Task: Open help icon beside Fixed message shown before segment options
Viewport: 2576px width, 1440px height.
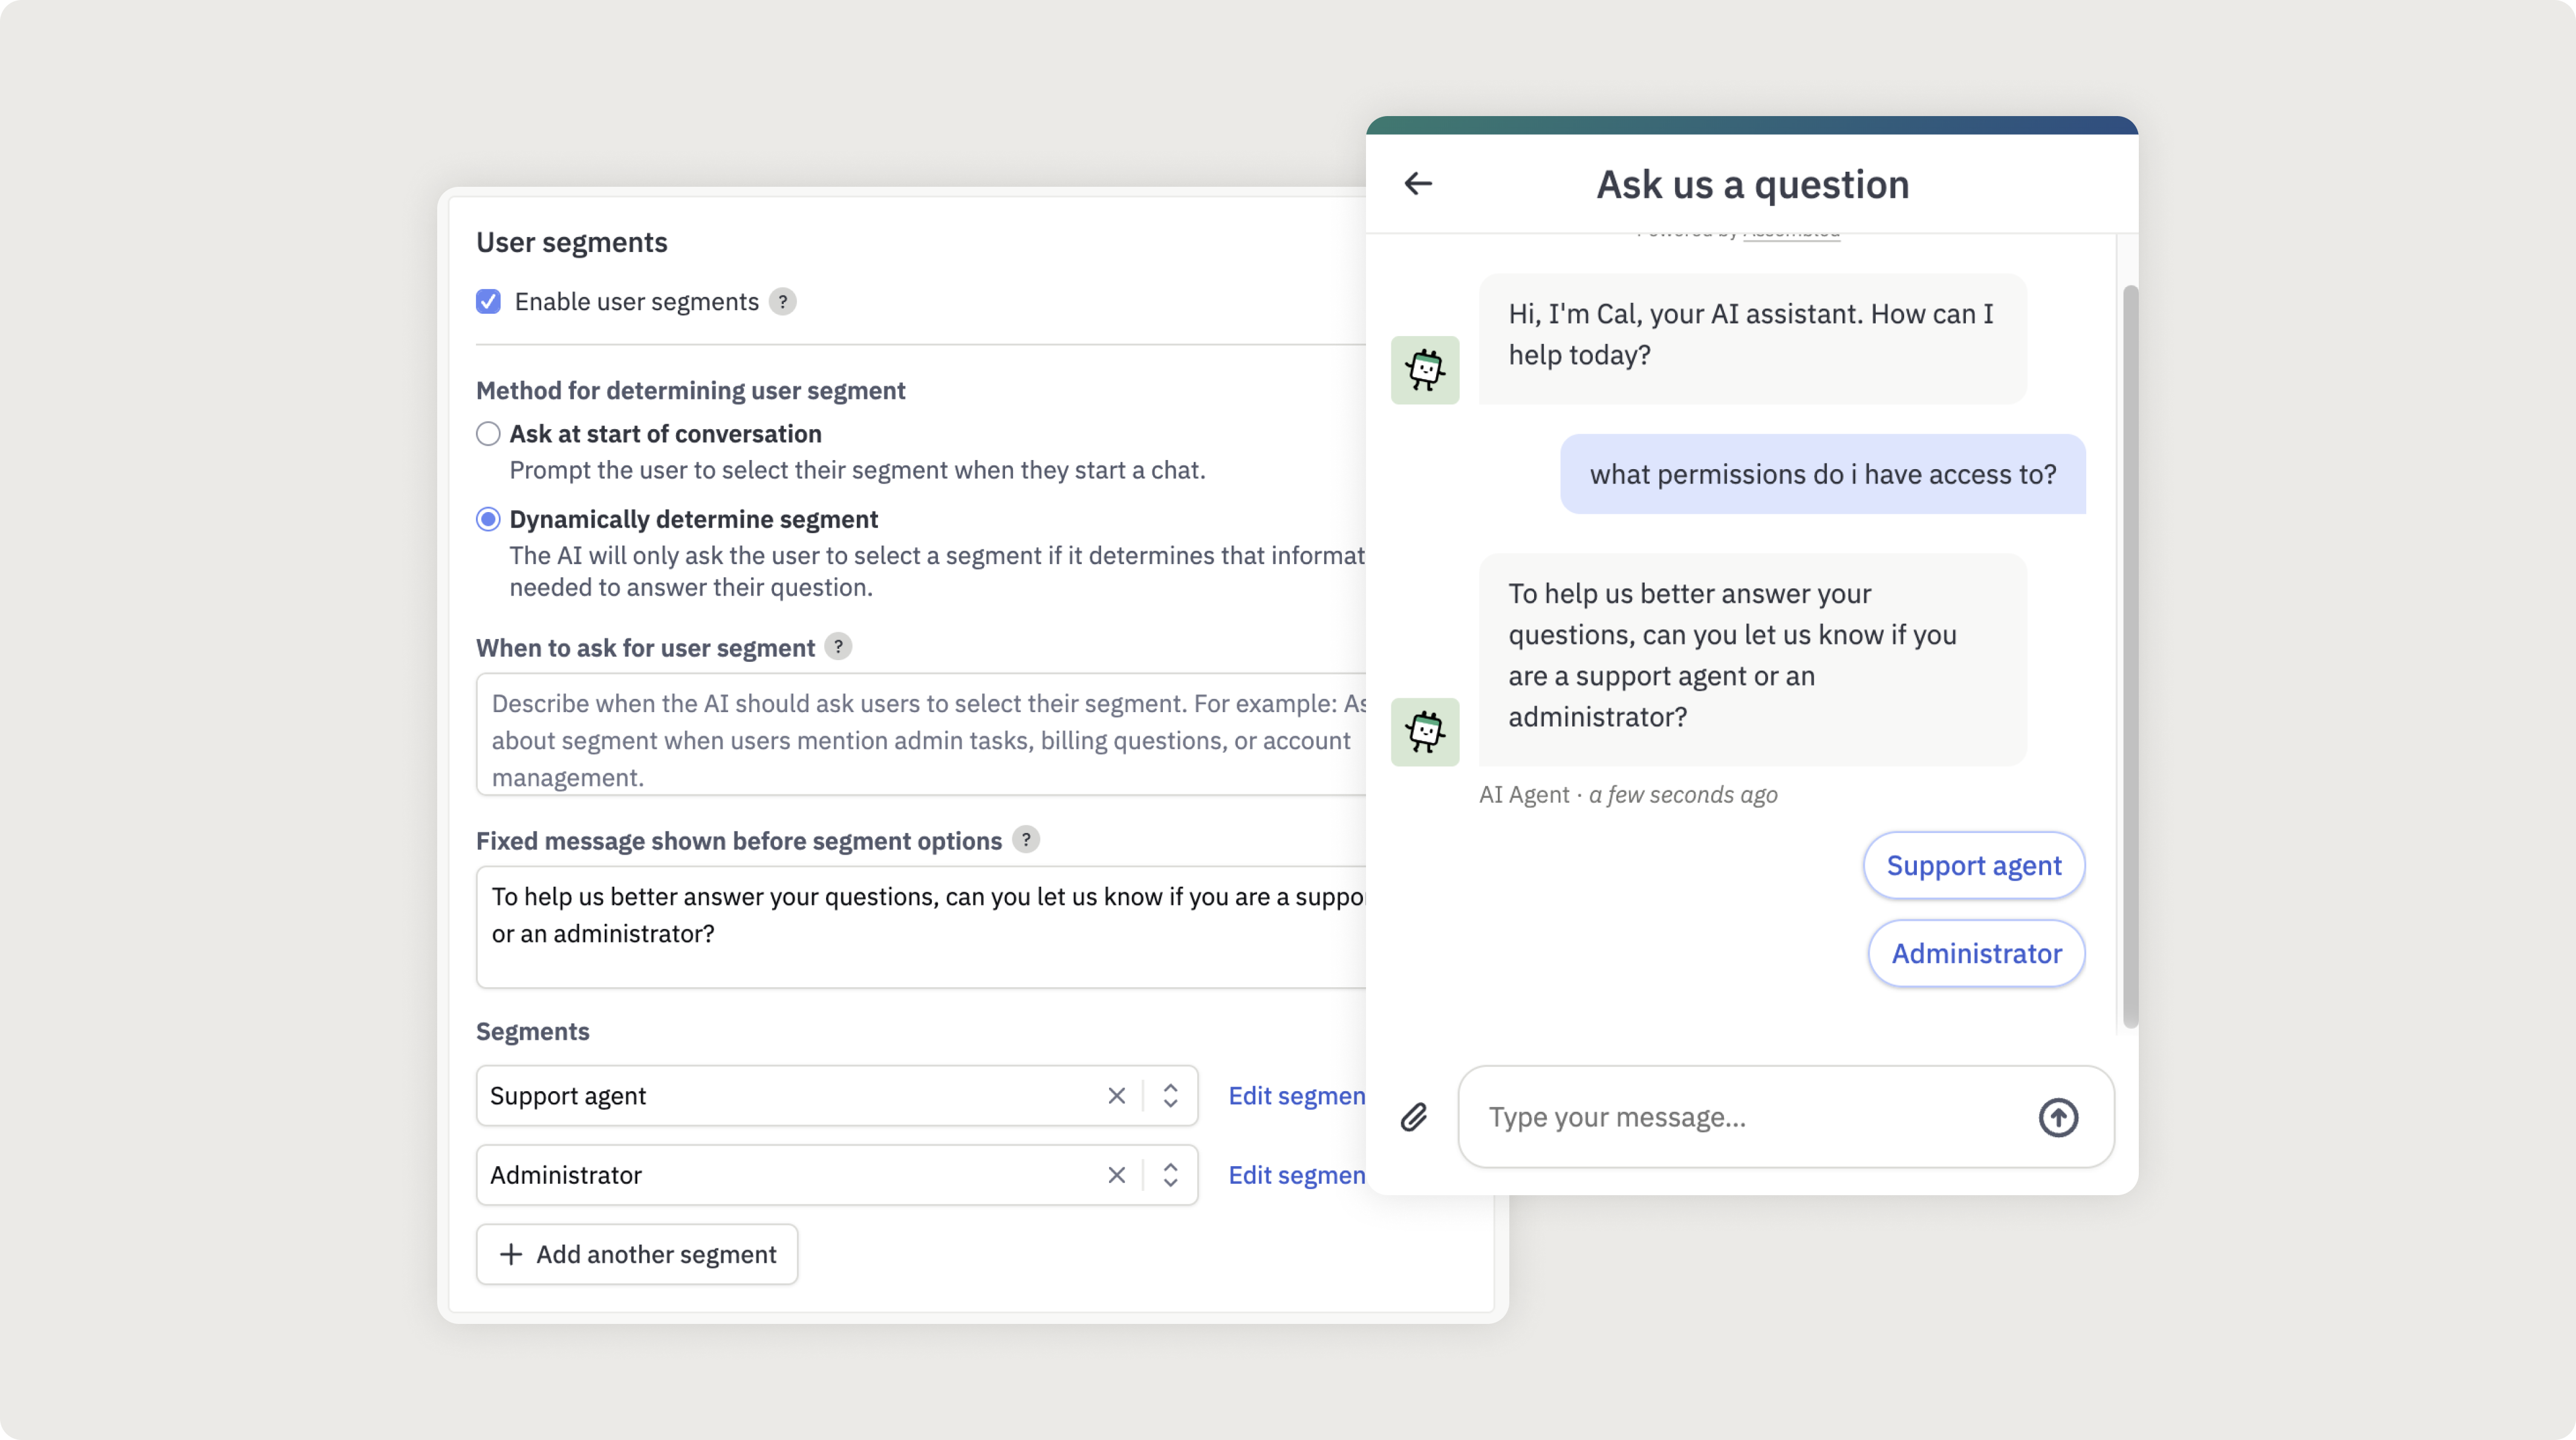Action: (1025, 840)
